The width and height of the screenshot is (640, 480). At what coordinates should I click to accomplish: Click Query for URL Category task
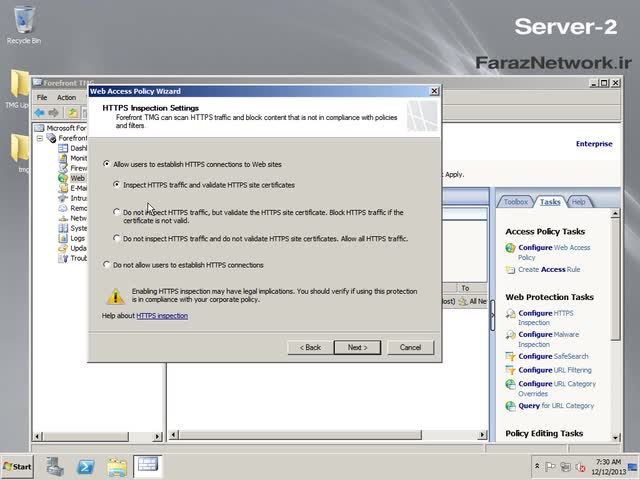click(556, 406)
